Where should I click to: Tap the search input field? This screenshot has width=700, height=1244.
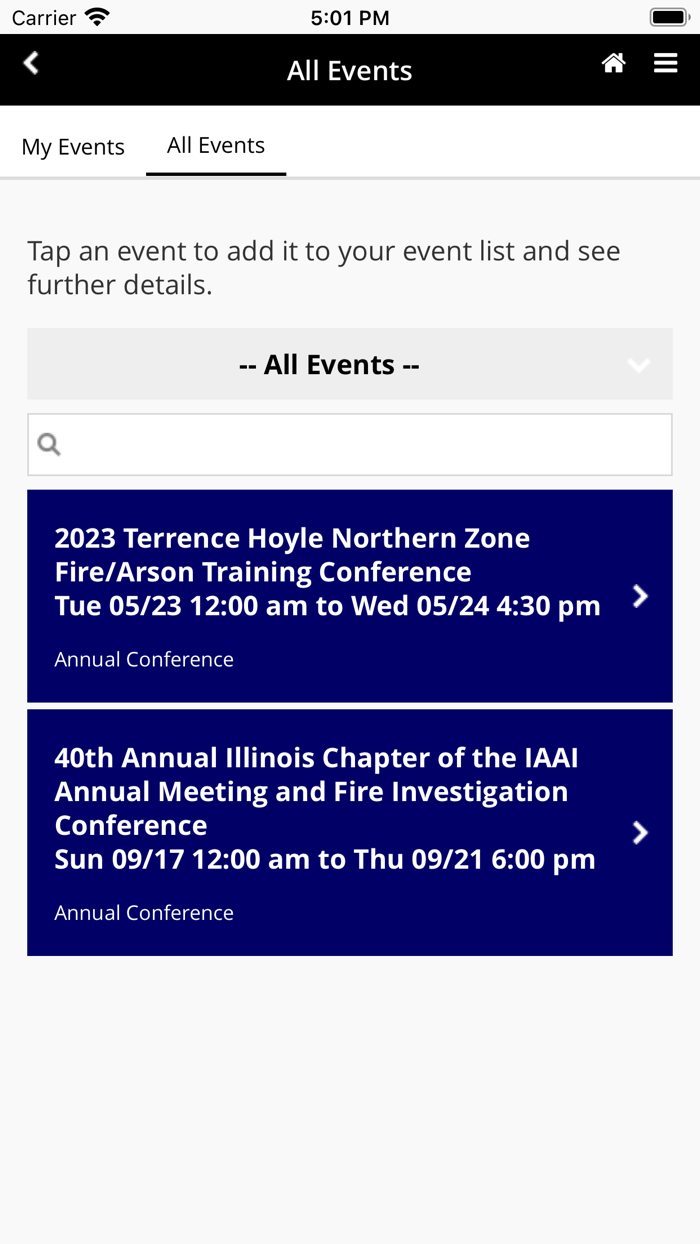[x=350, y=443]
